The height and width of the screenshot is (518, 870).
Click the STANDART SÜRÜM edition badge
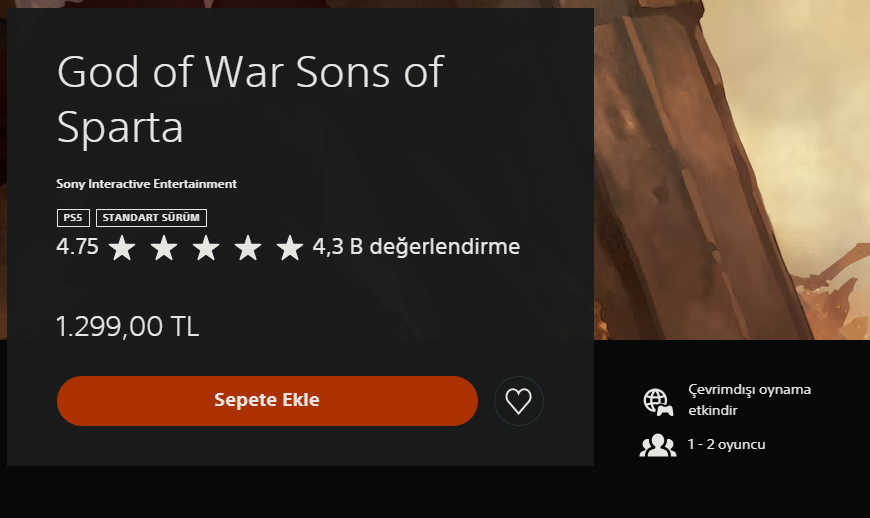coord(151,217)
